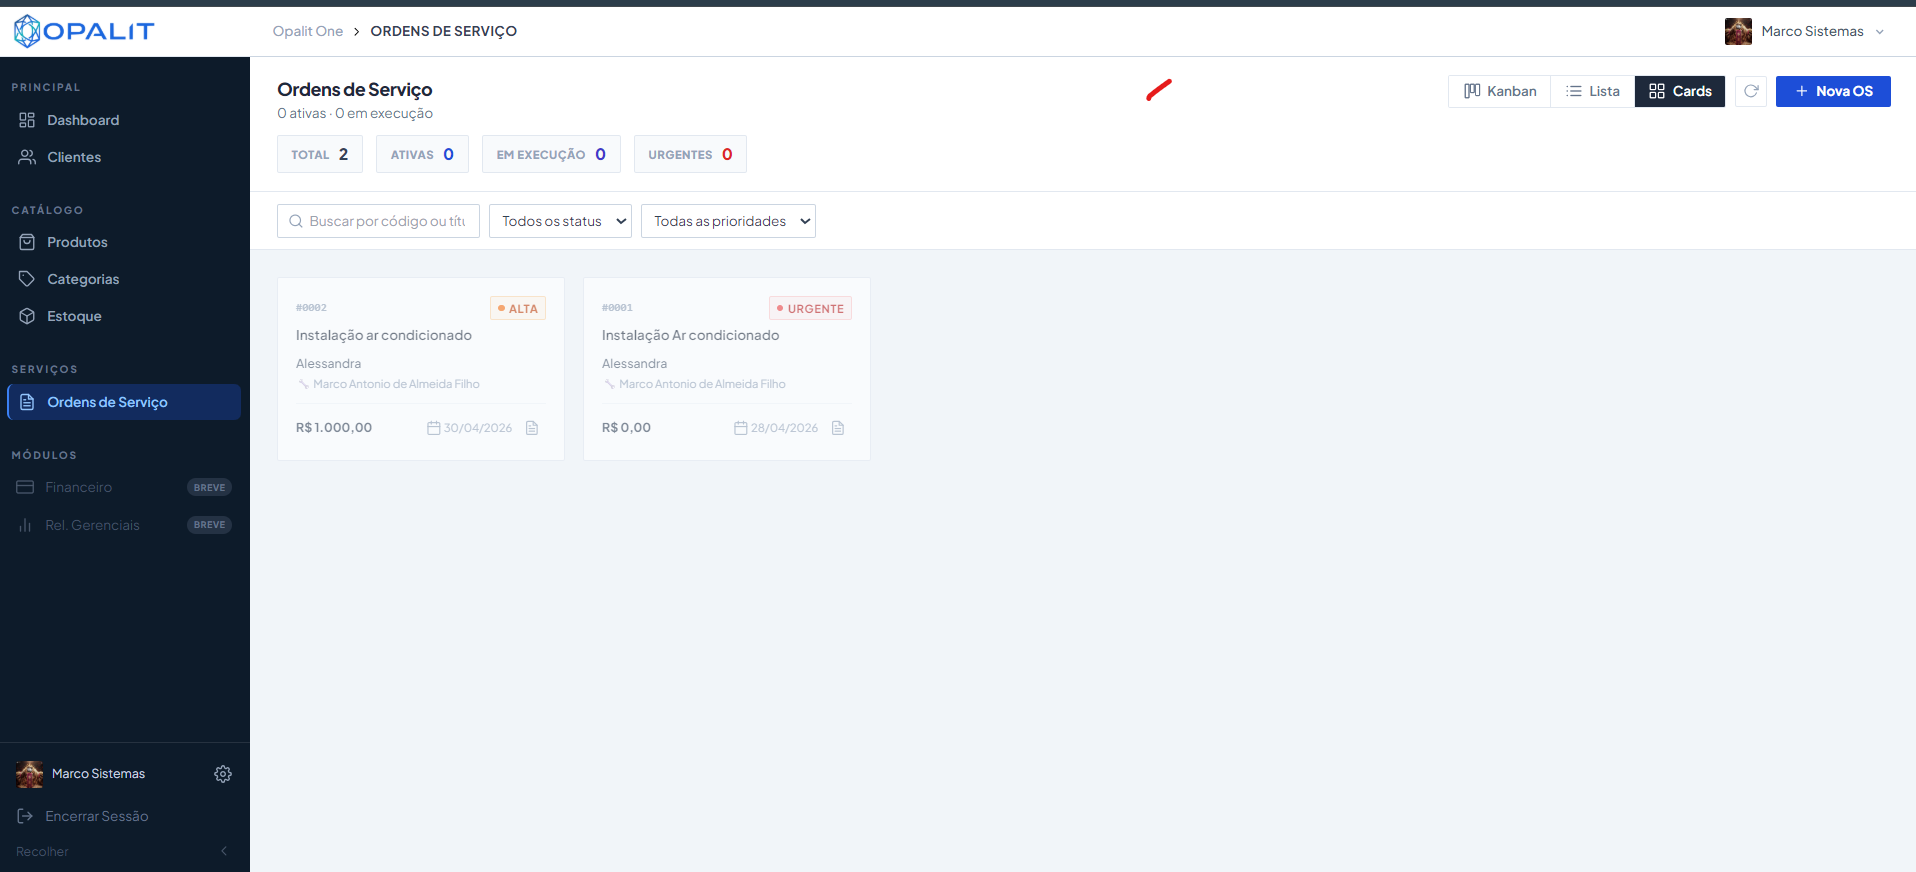Click the 28/04/2026 date on card #0001
1916x872 pixels.
click(776, 428)
